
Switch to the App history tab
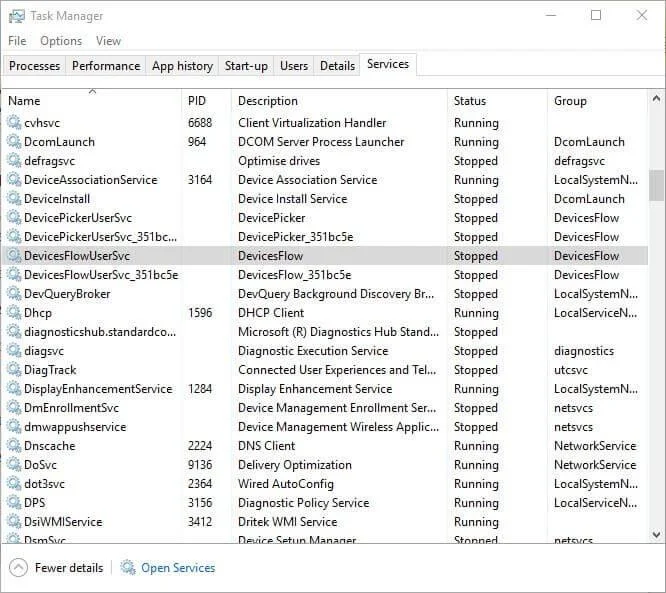(x=182, y=66)
